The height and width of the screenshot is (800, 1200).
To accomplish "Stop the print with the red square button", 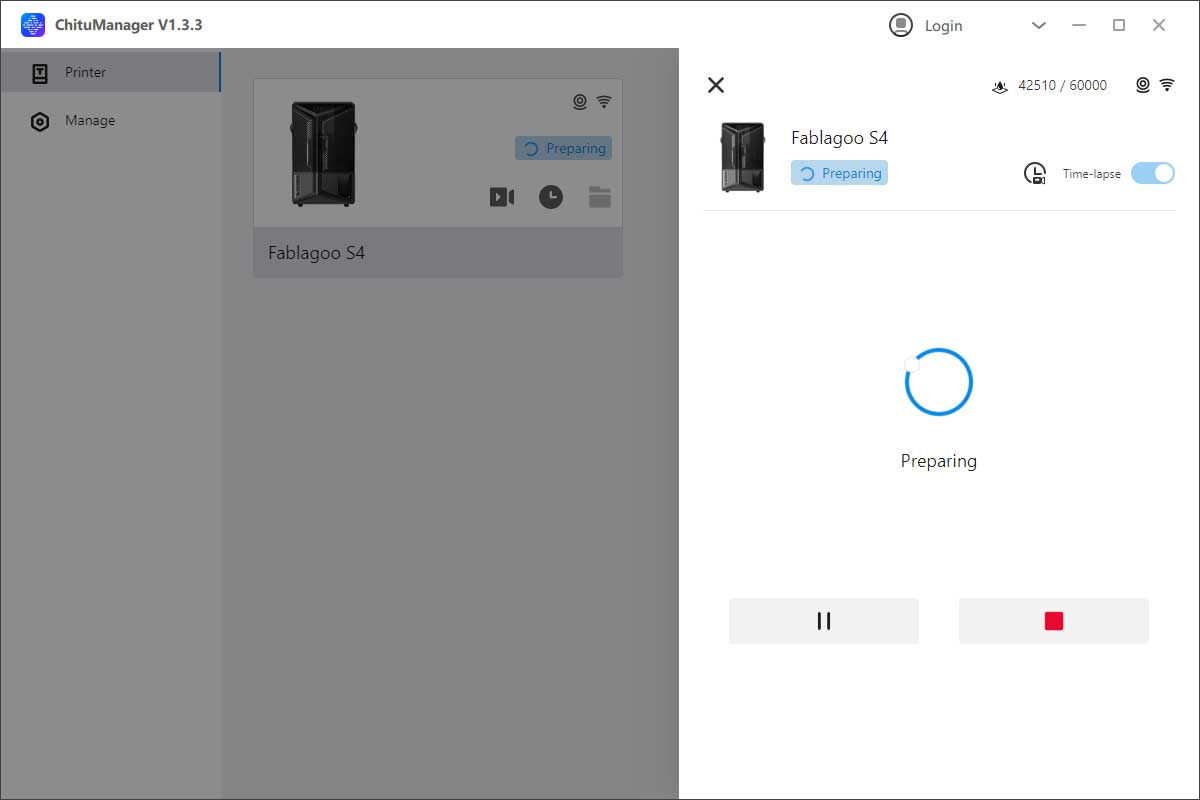I will click(1054, 621).
